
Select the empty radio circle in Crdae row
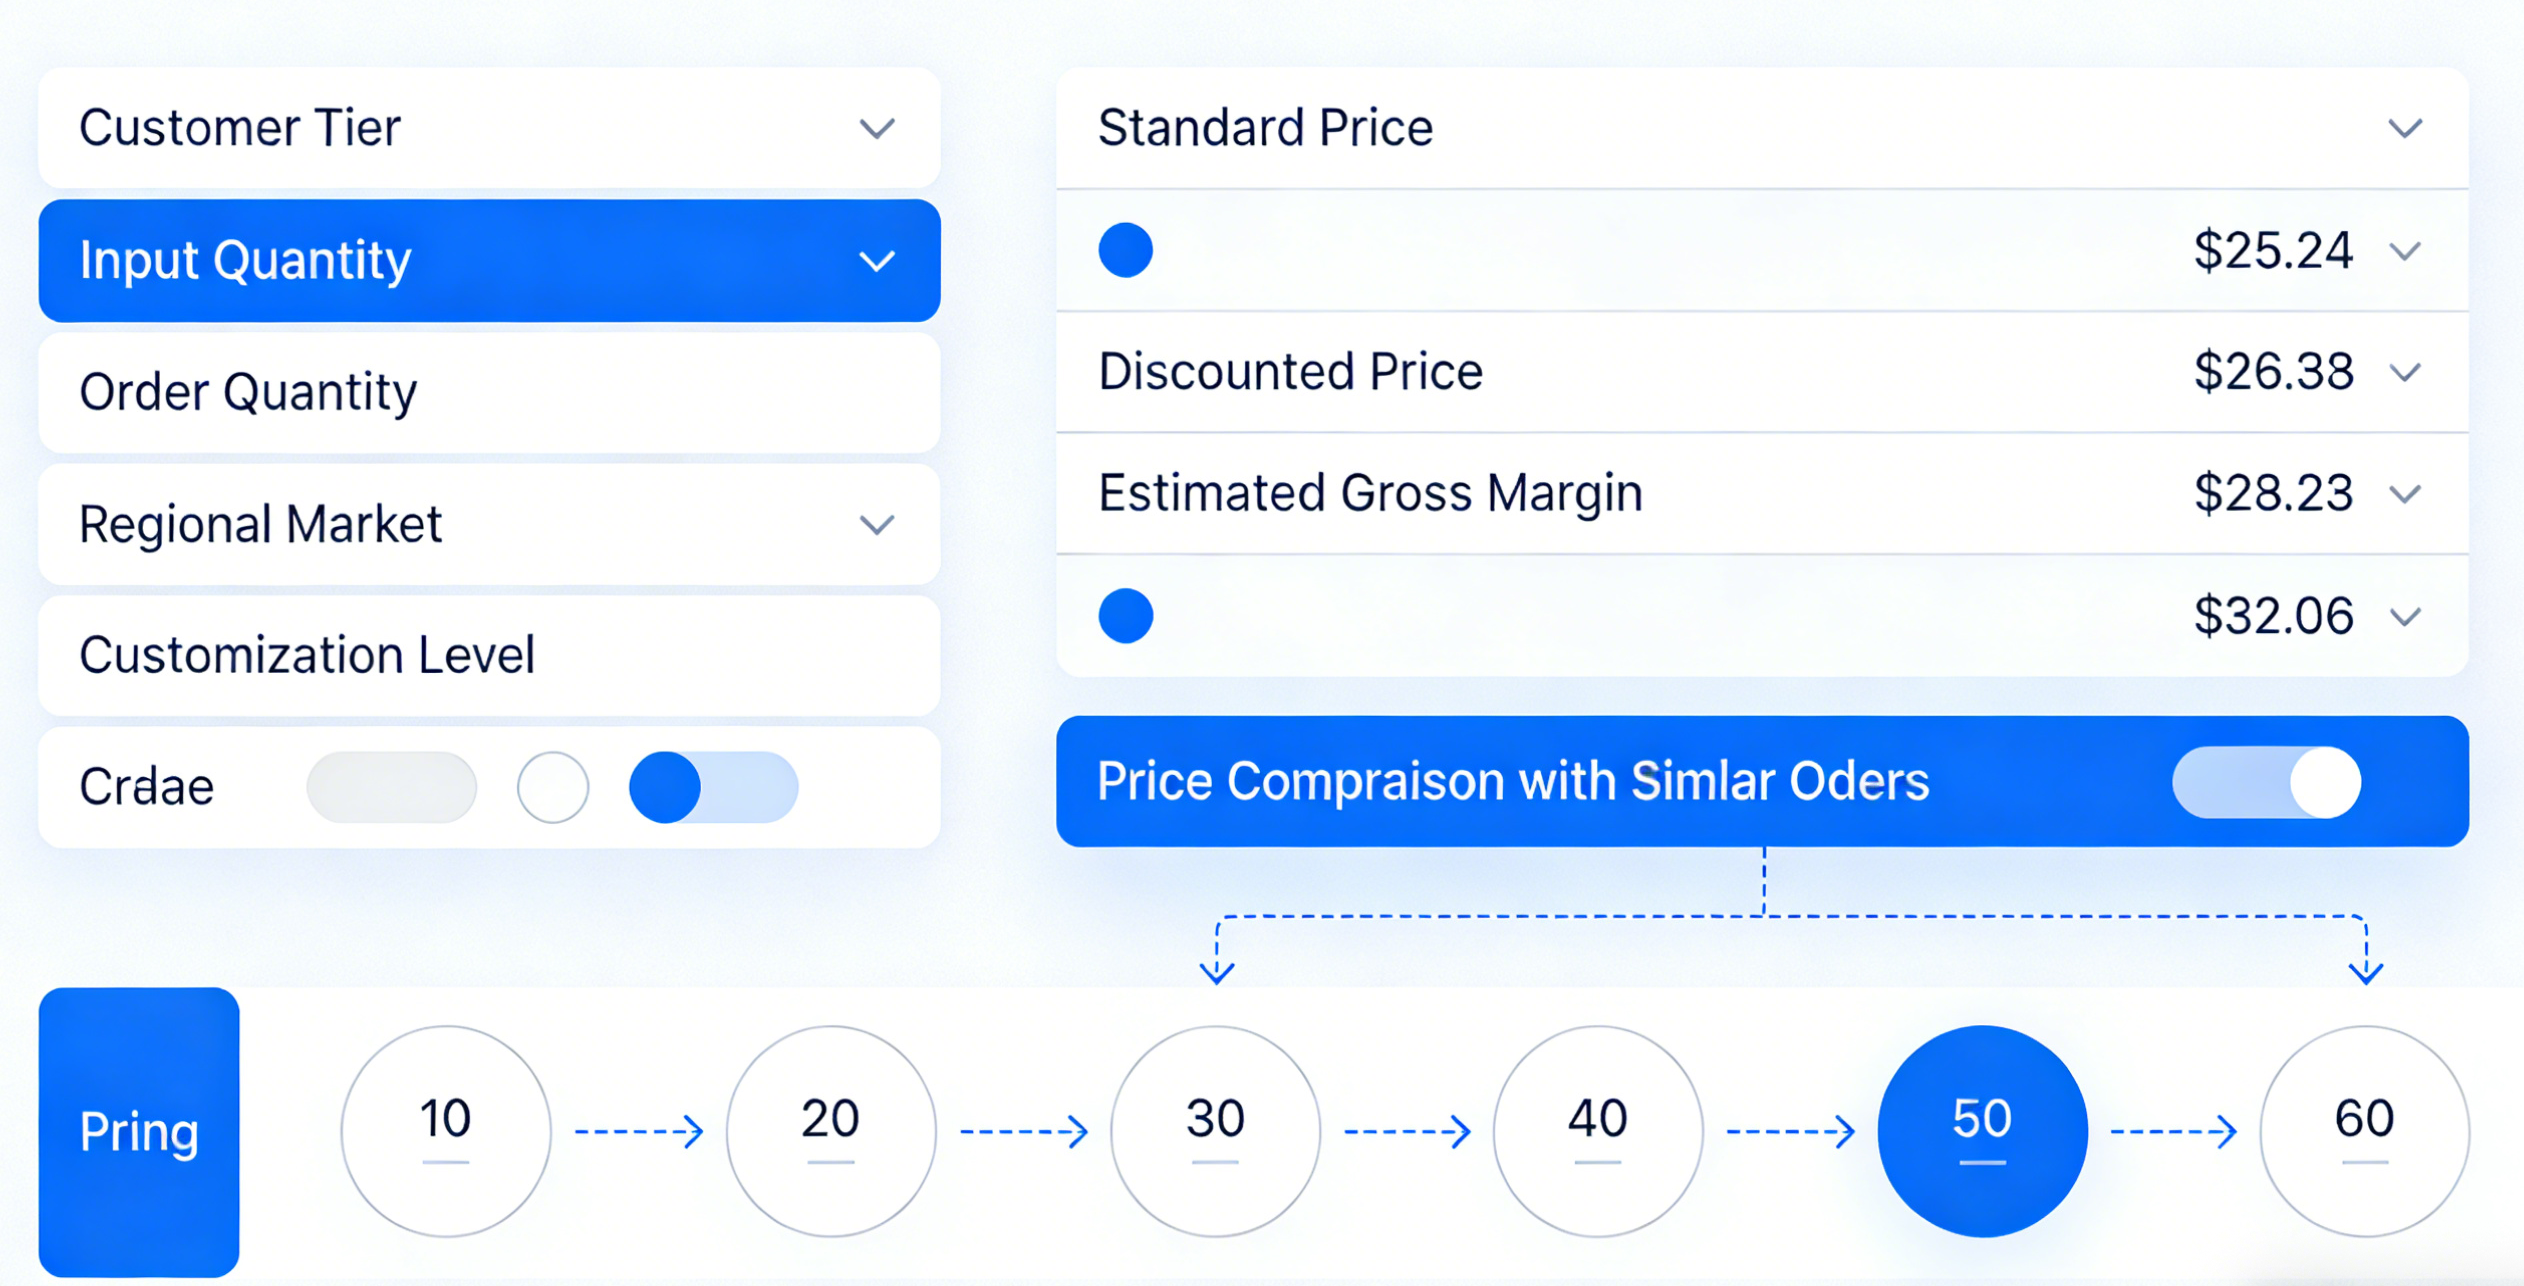(x=553, y=787)
